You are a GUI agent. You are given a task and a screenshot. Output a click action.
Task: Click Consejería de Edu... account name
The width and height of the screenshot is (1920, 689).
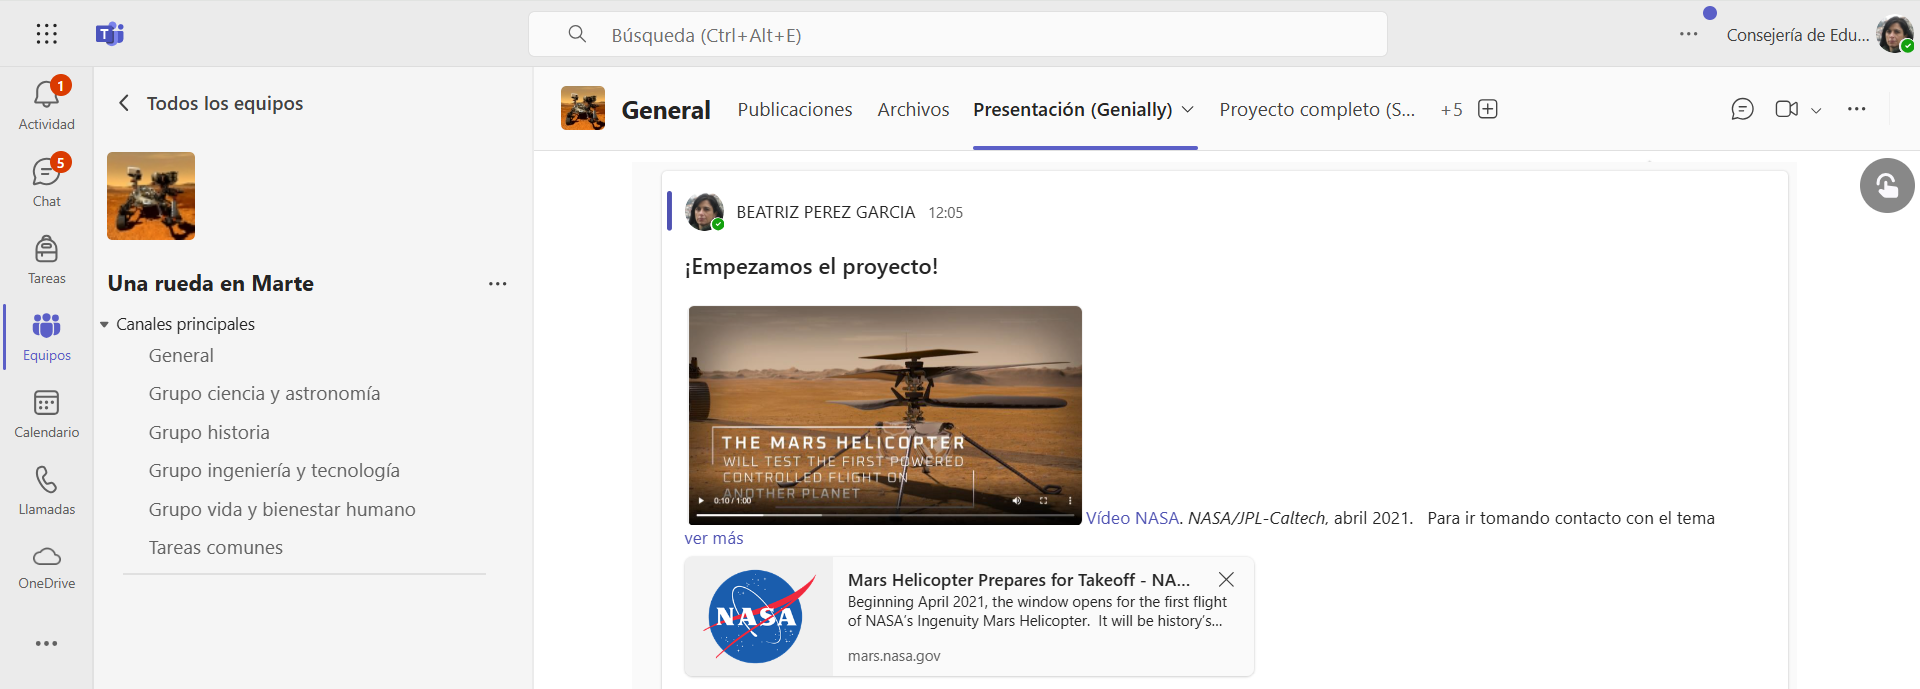1797,35
